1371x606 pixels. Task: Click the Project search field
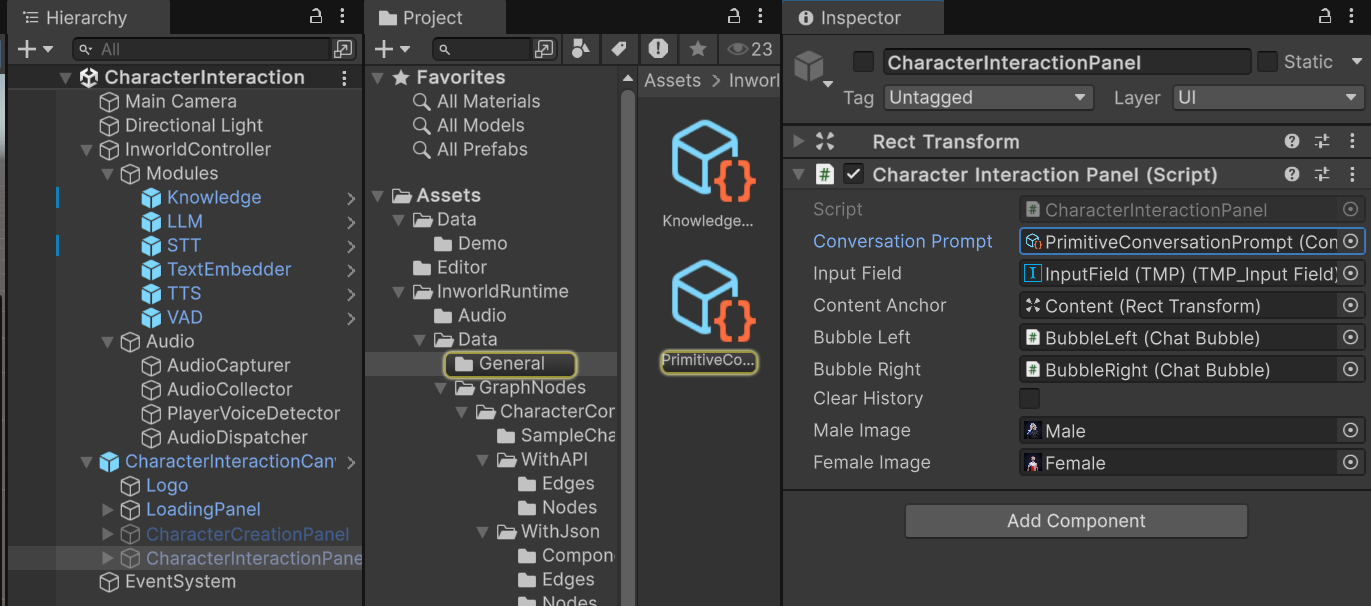click(483, 49)
